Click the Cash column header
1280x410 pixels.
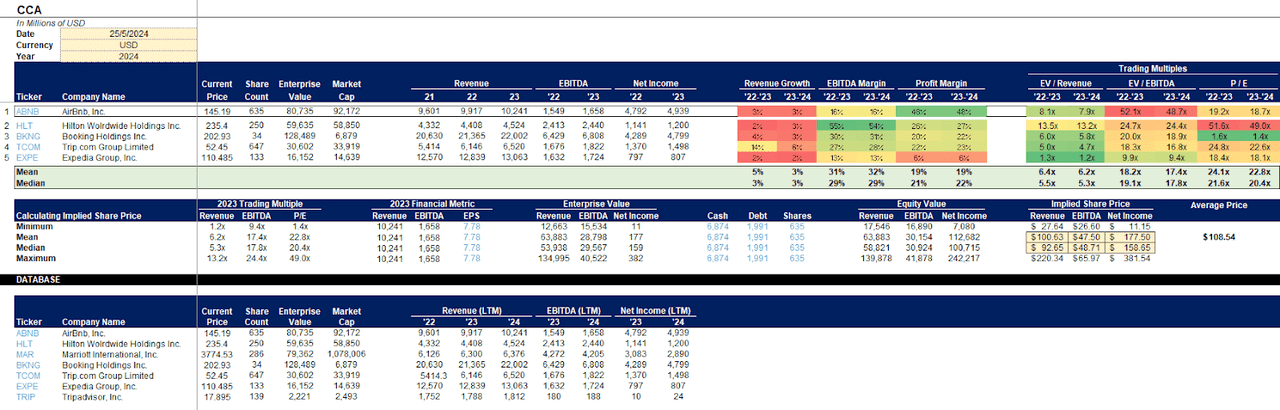(716, 215)
